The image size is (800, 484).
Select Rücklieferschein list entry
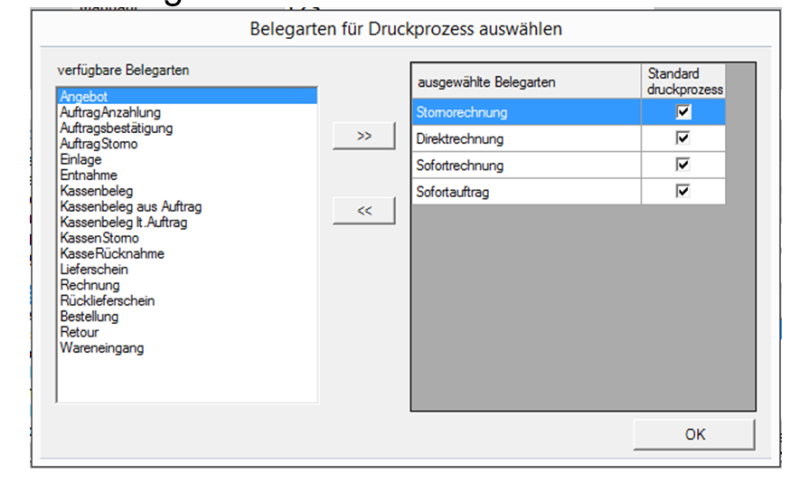tap(107, 300)
